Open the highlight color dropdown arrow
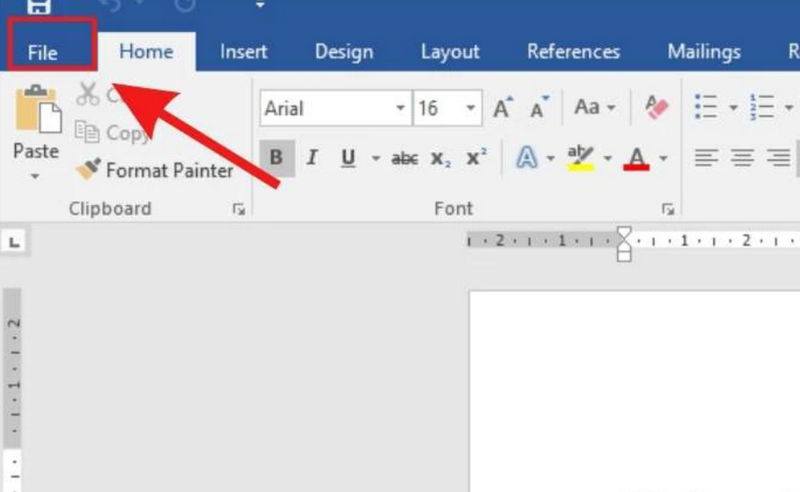The image size is (800, 492). click(607, 158)
